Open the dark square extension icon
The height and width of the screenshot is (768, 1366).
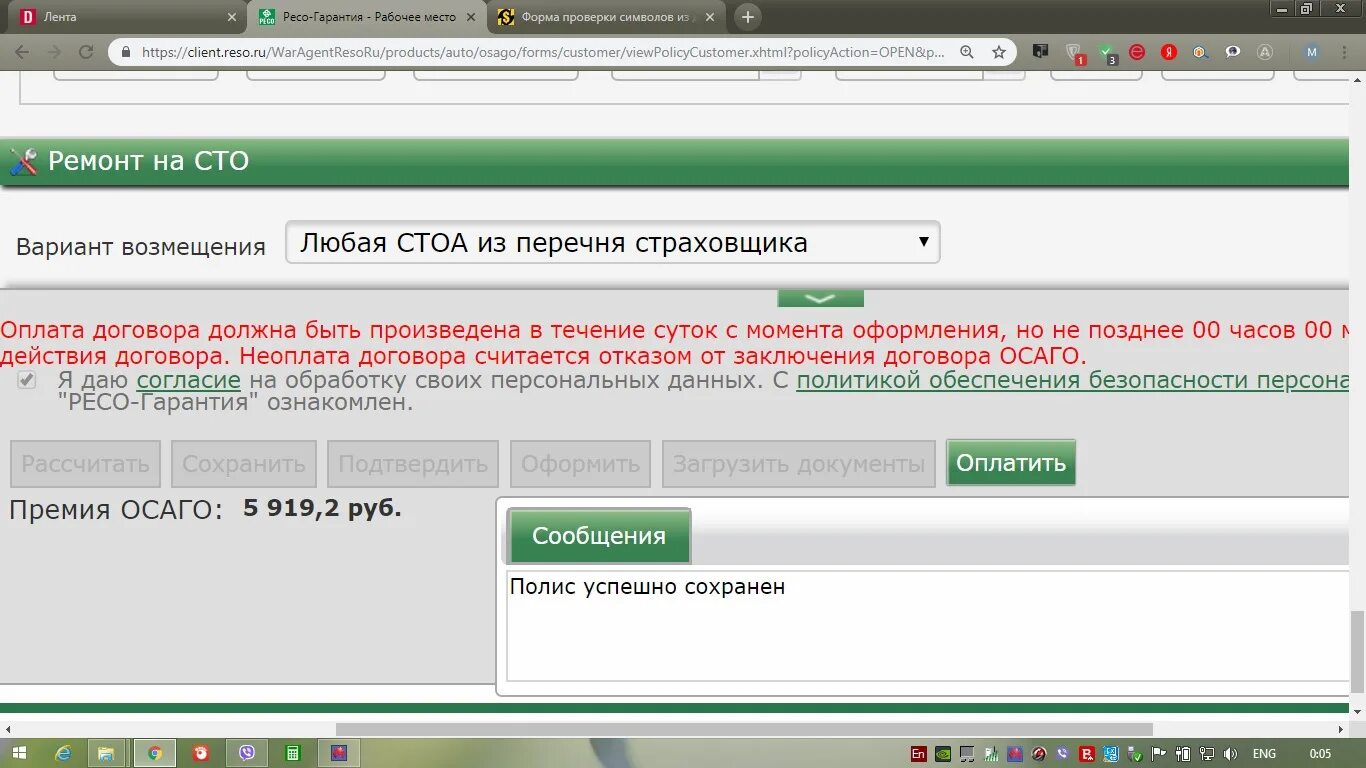[x=1041, y=51]
